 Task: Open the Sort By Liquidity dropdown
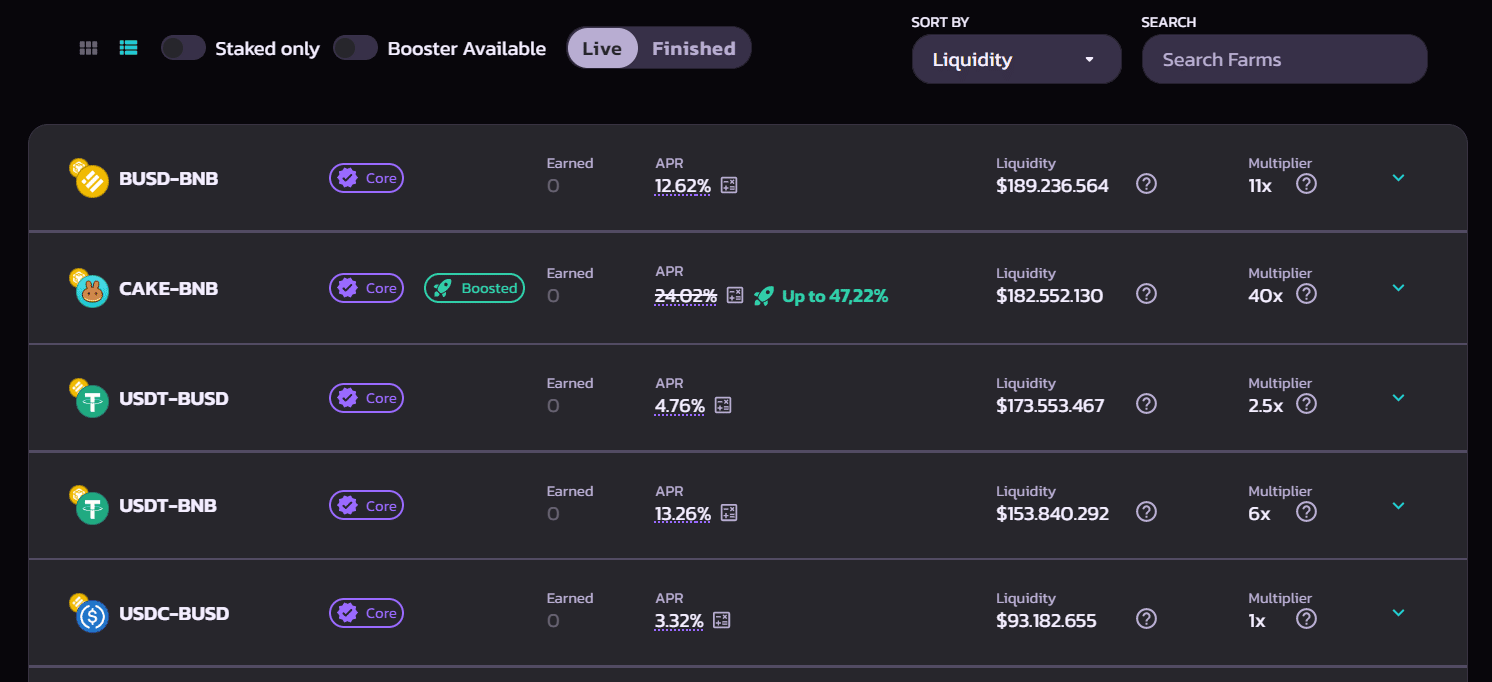(x=1016, y=60)
